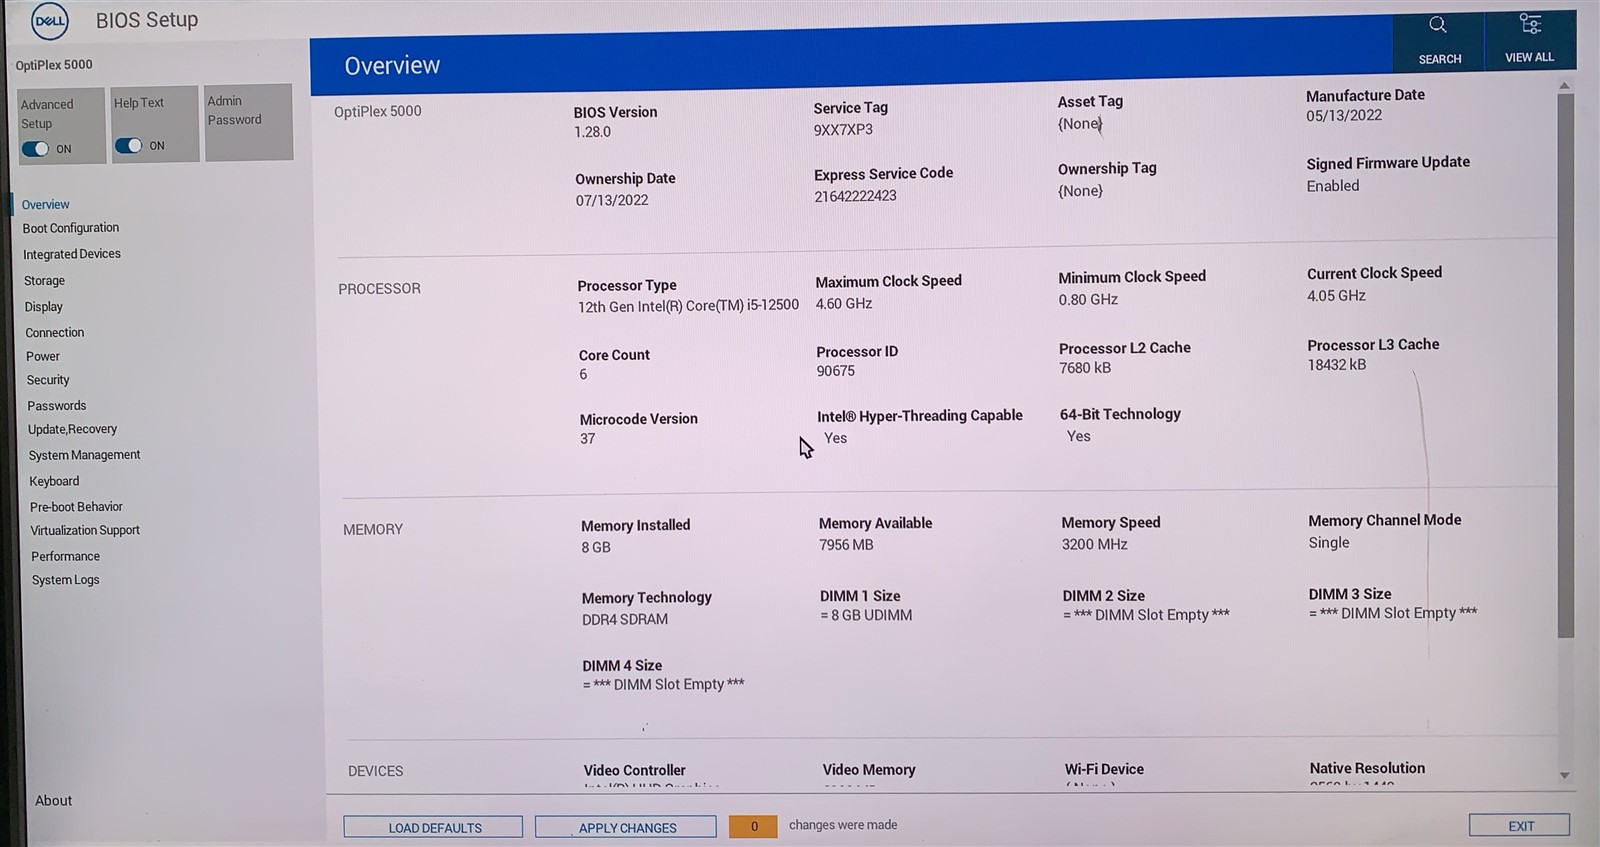Open System Logs section
The width and height of the screenshot is (1600, 847).
click(x=65, y=580)
